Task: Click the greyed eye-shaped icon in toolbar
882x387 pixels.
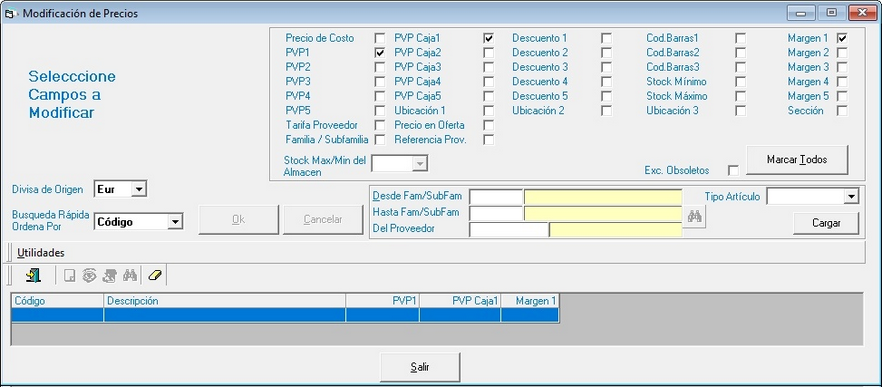Action: coord(89,276)
